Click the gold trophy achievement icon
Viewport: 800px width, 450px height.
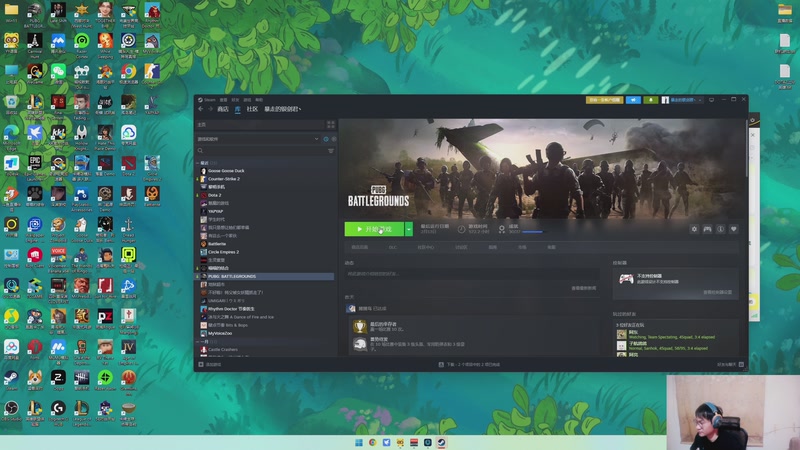[360, 327]
